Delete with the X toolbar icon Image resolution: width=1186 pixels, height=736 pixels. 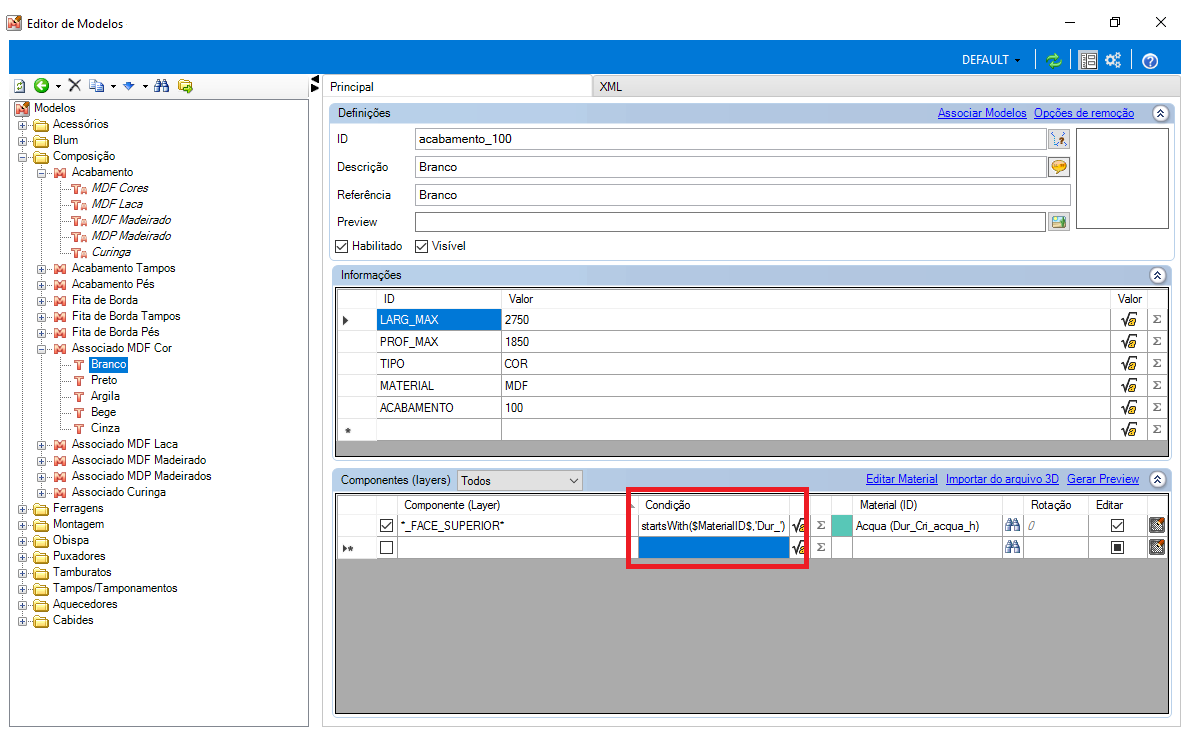74,86
